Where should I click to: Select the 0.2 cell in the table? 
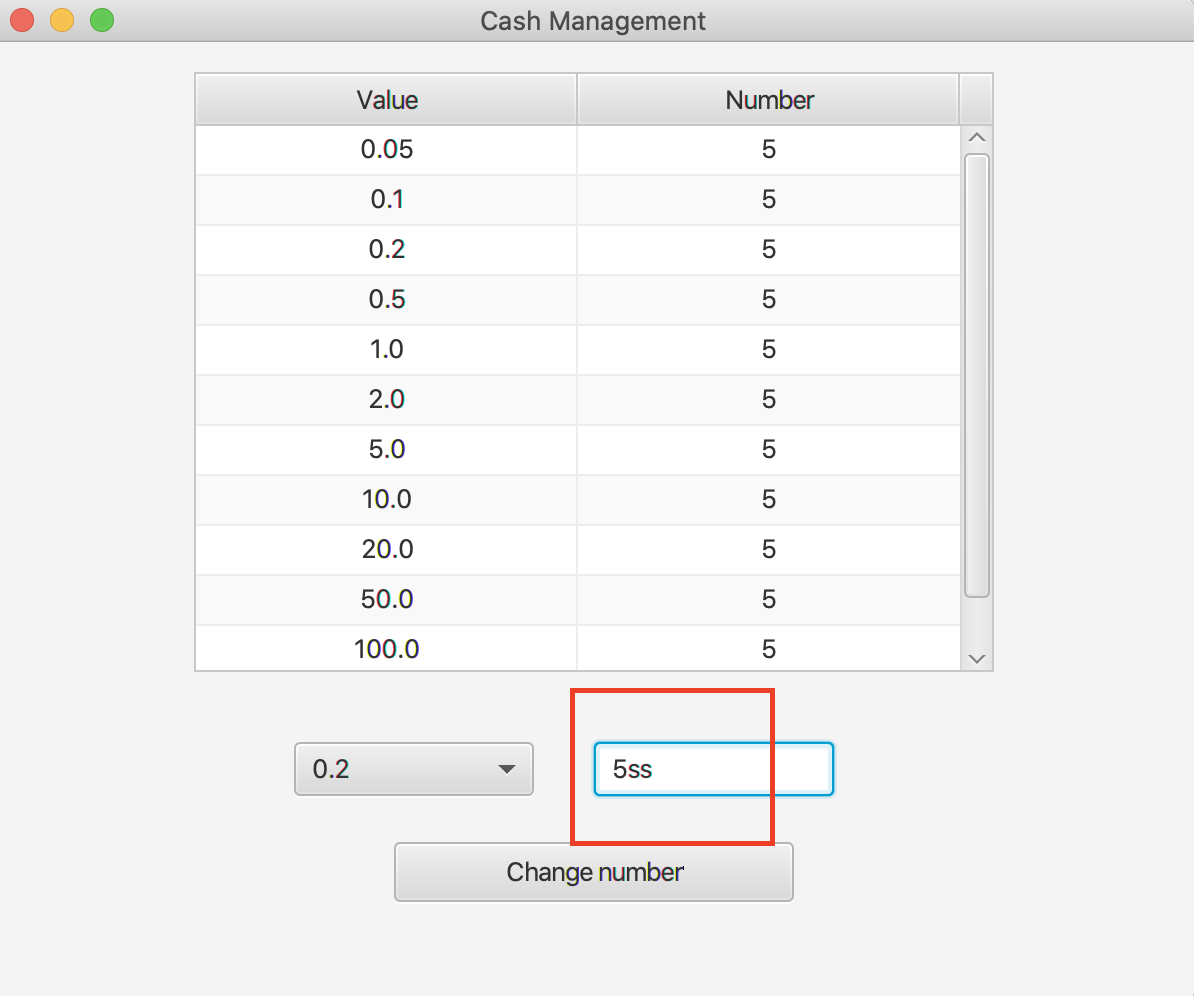coord(386,249)
